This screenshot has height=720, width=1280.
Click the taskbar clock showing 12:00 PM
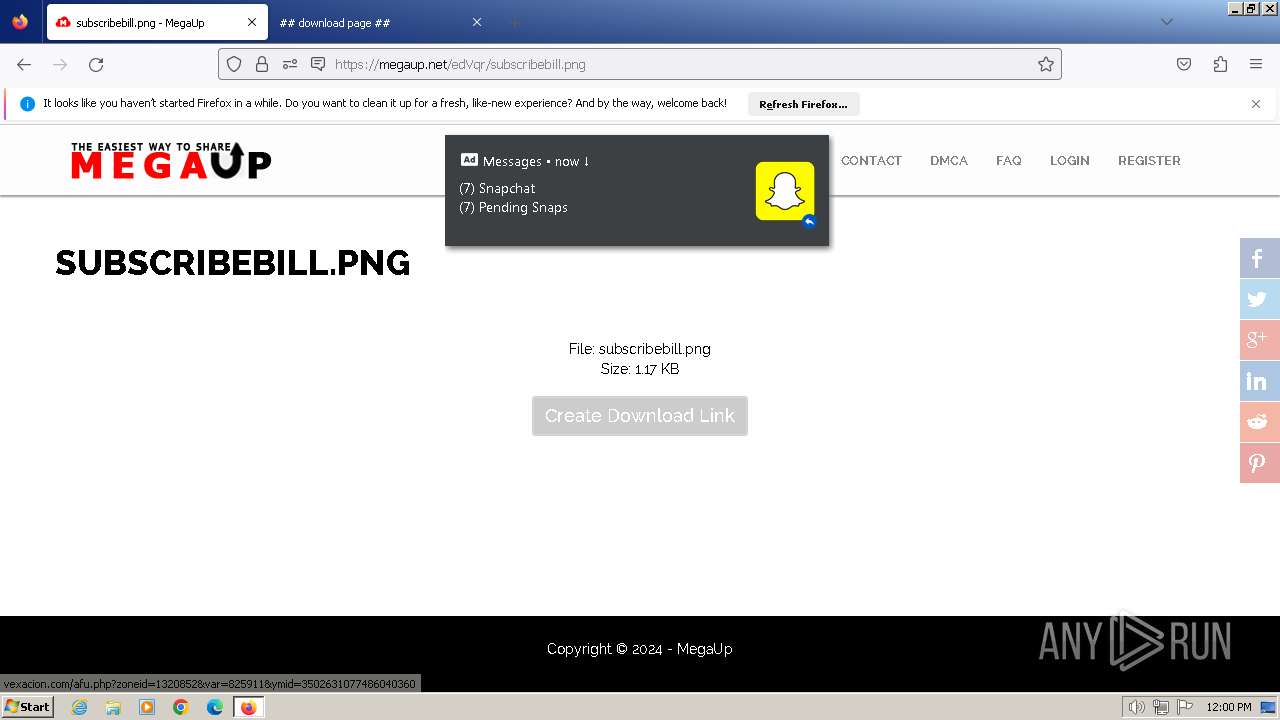(x=1228, y=707)
